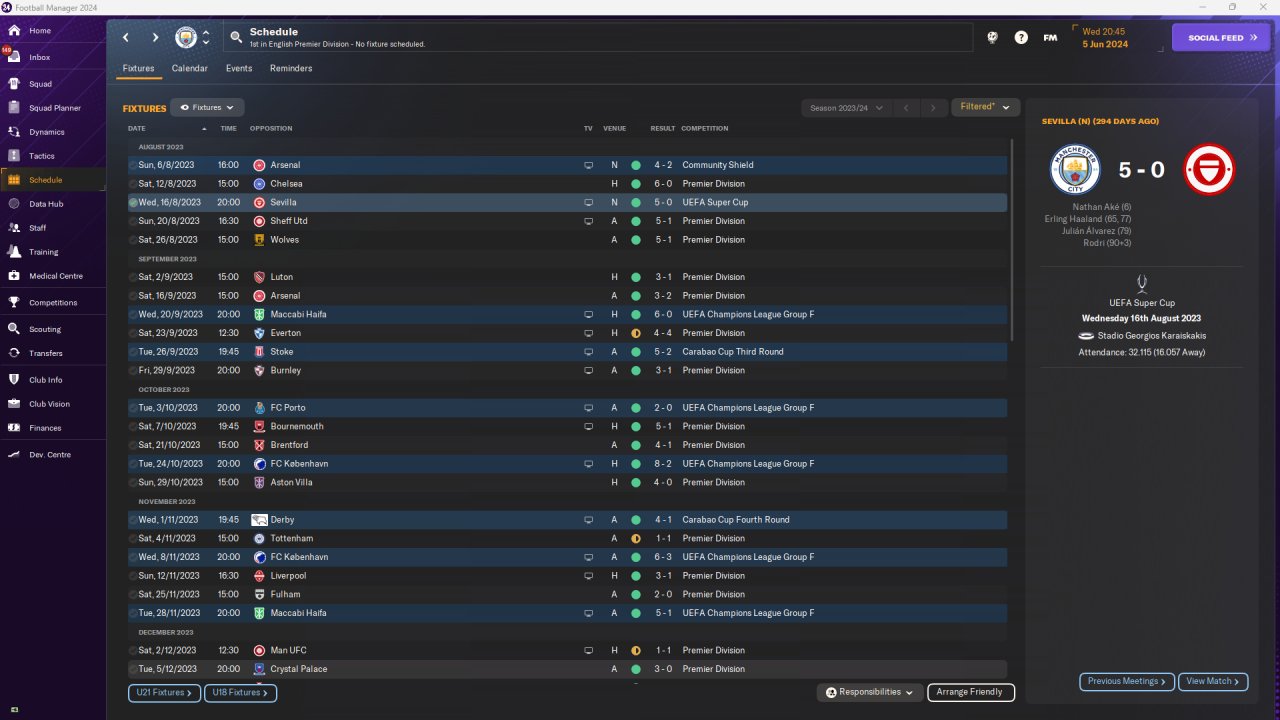Toggle the selection circle on Arsenal 6/8/2023 row

click(133, 165)
